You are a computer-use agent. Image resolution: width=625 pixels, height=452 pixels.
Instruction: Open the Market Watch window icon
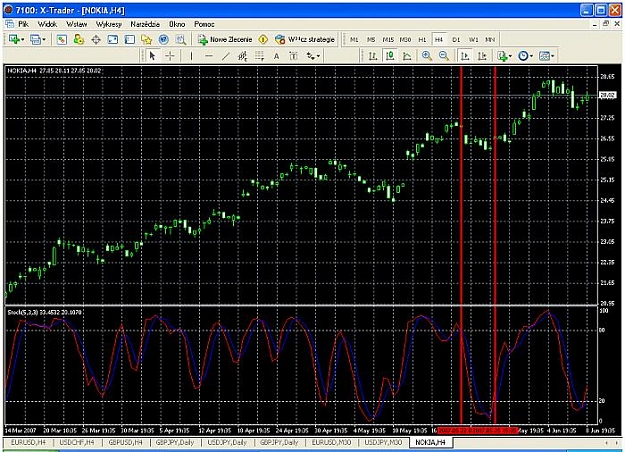pos(61,39)
